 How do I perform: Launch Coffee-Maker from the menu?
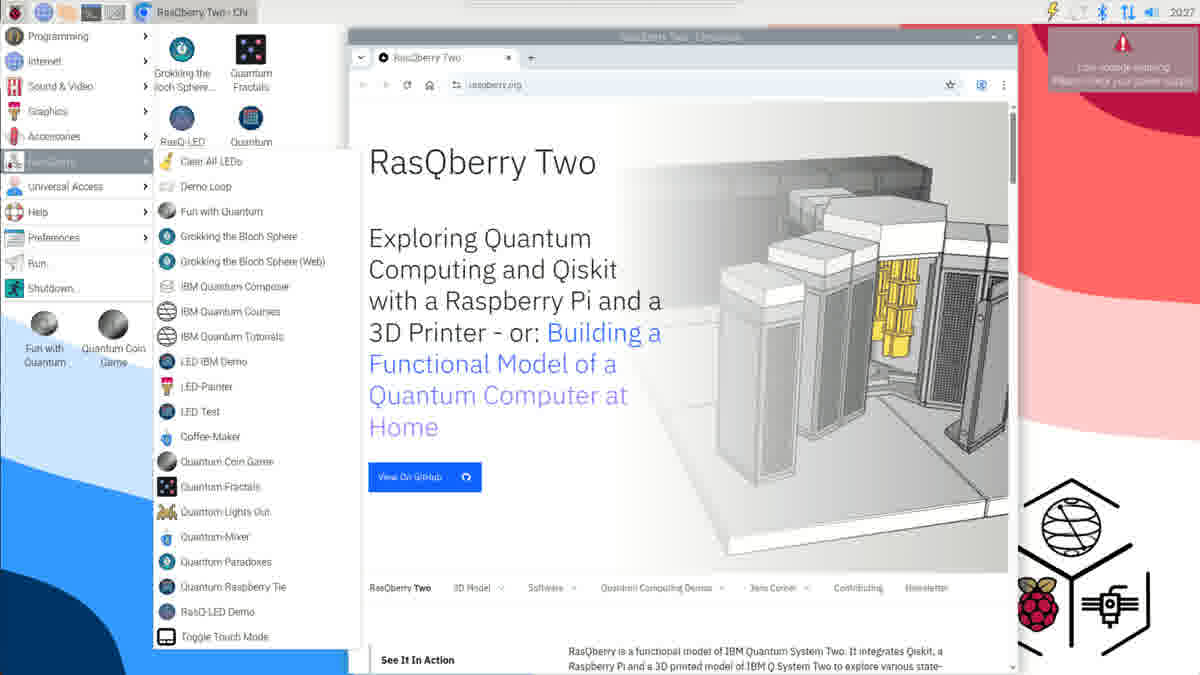(x=257, y=436)
